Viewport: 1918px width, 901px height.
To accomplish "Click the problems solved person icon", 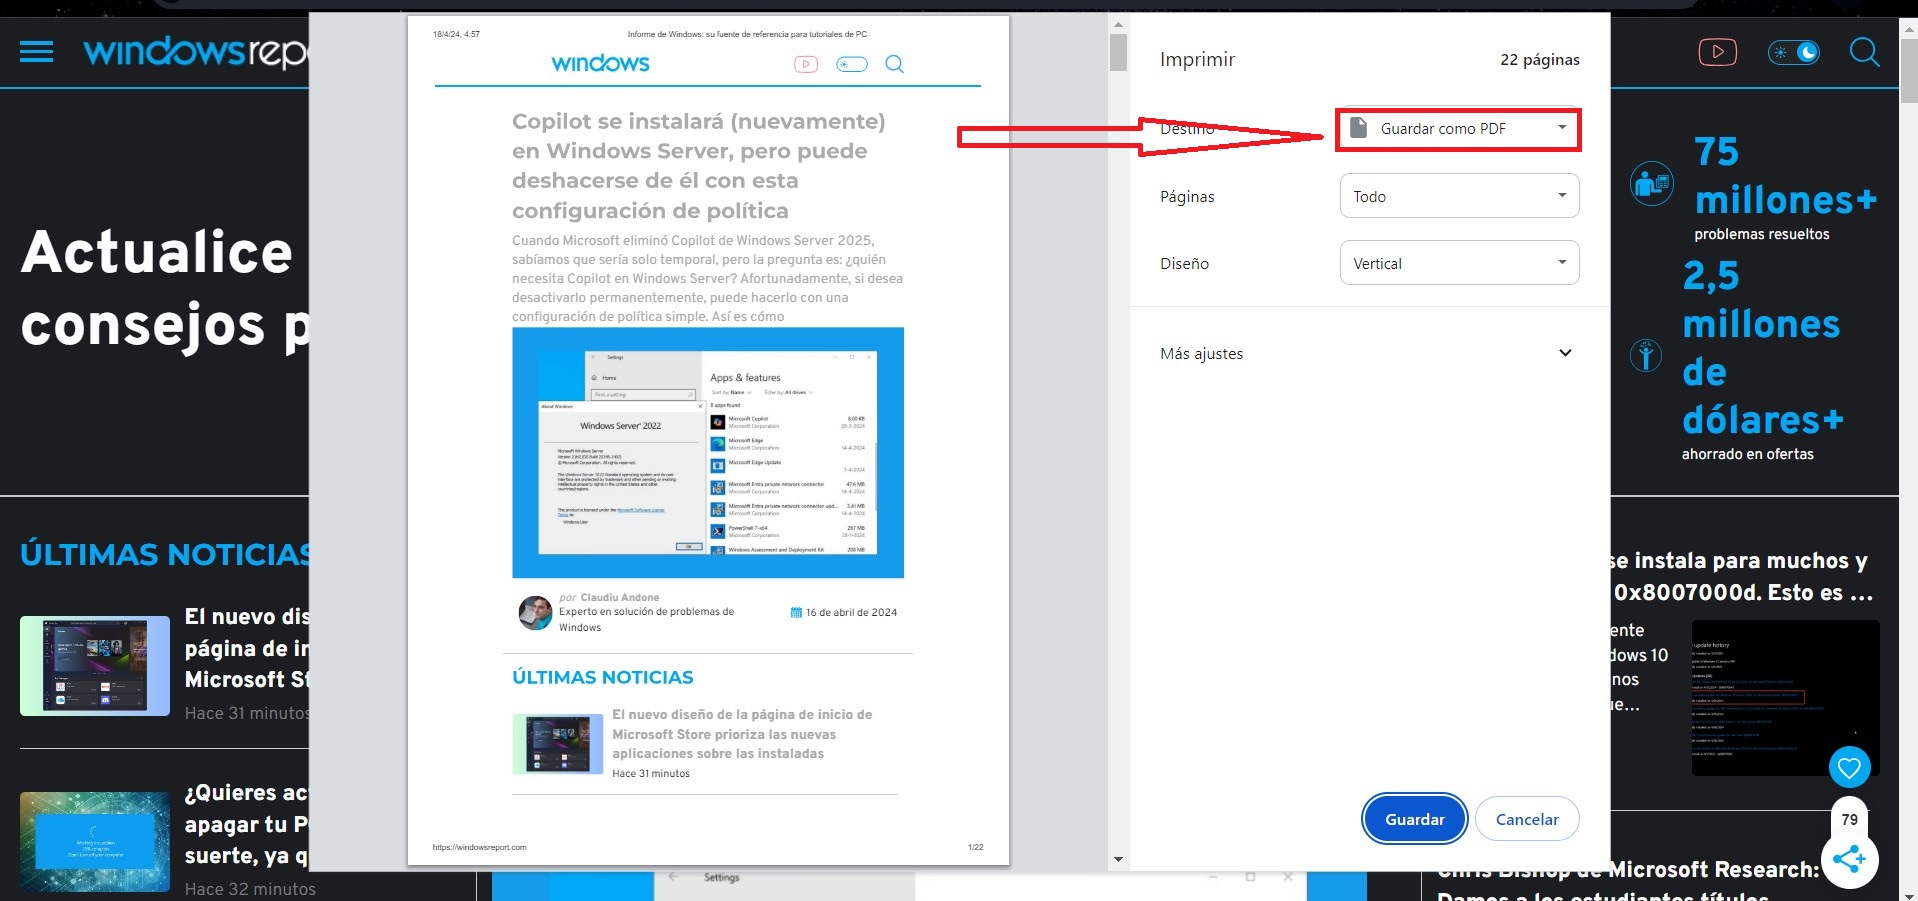I will click(x=1651, y=184).
